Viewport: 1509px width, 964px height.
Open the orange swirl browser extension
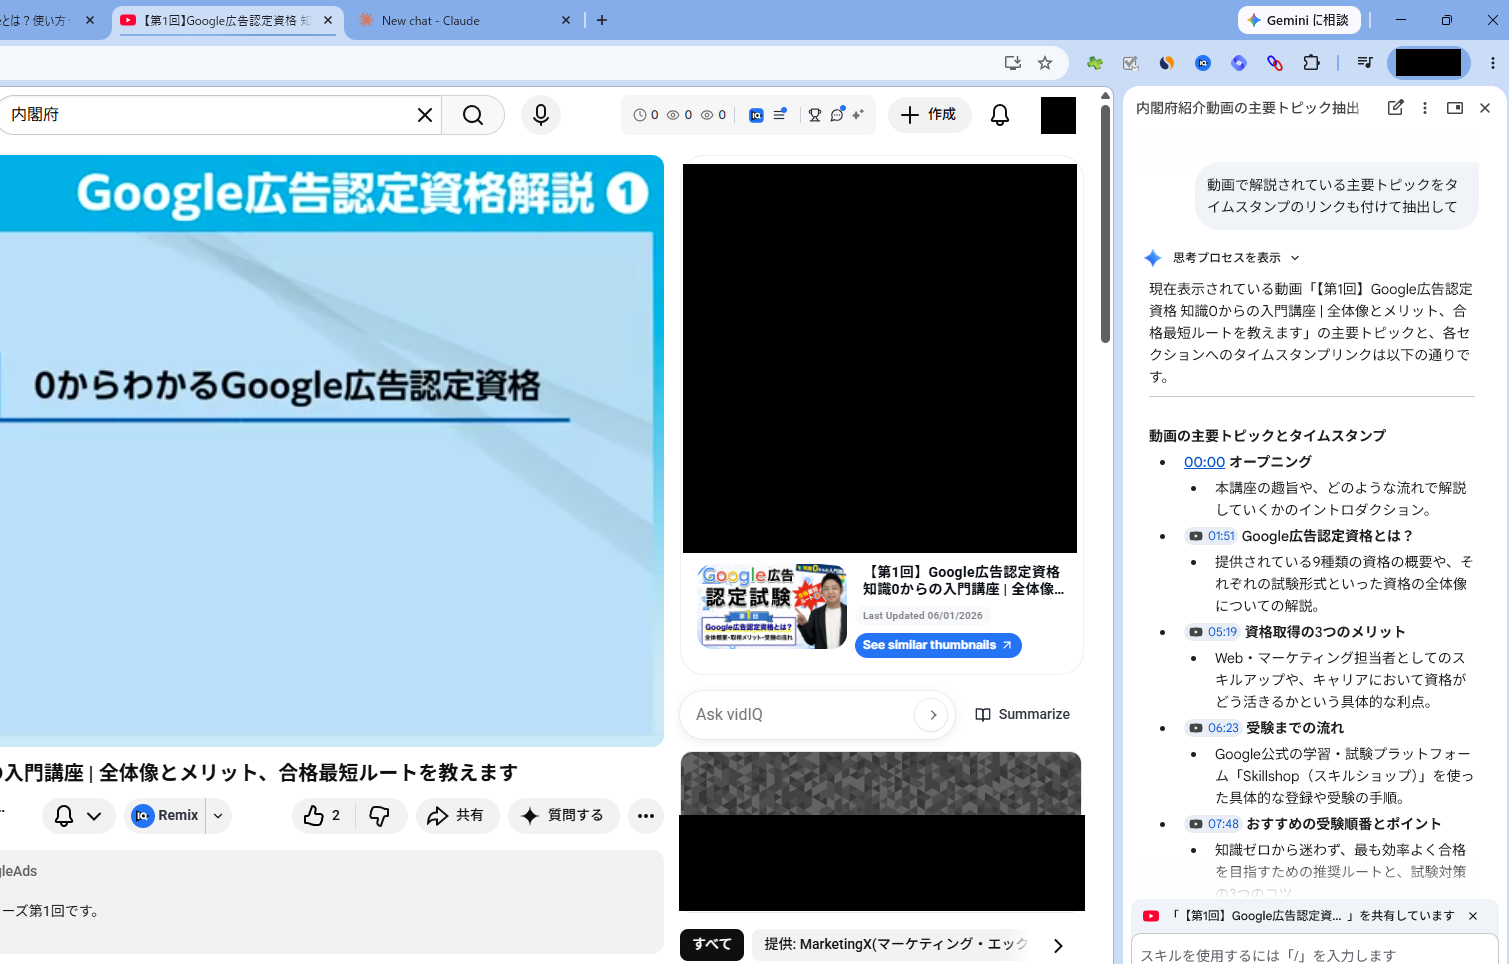click(1167, 63)
